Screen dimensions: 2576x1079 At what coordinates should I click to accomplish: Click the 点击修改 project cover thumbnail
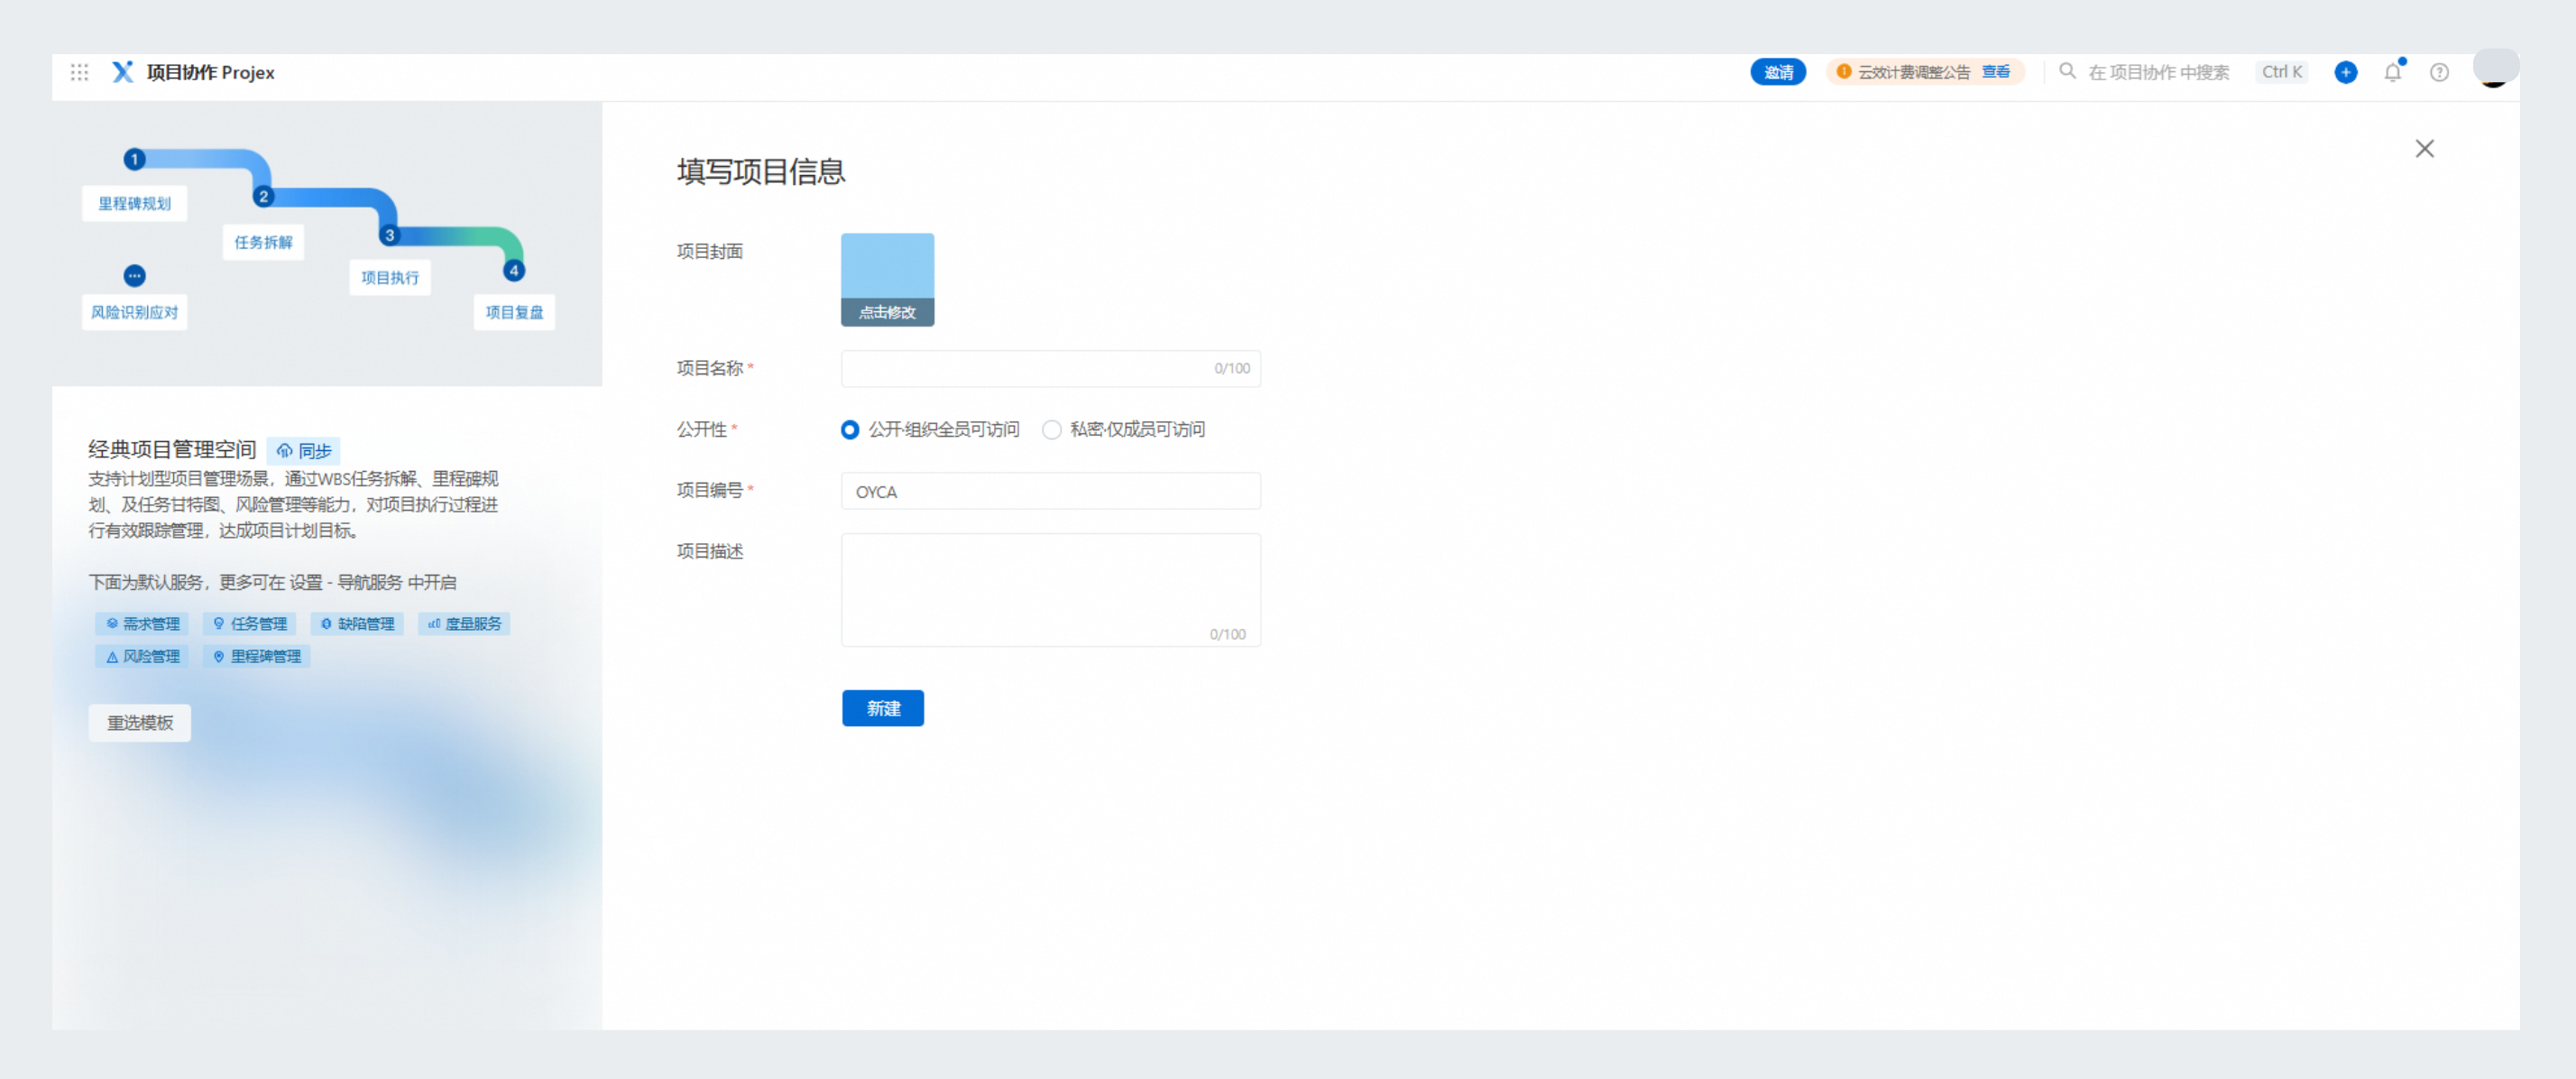887,280
